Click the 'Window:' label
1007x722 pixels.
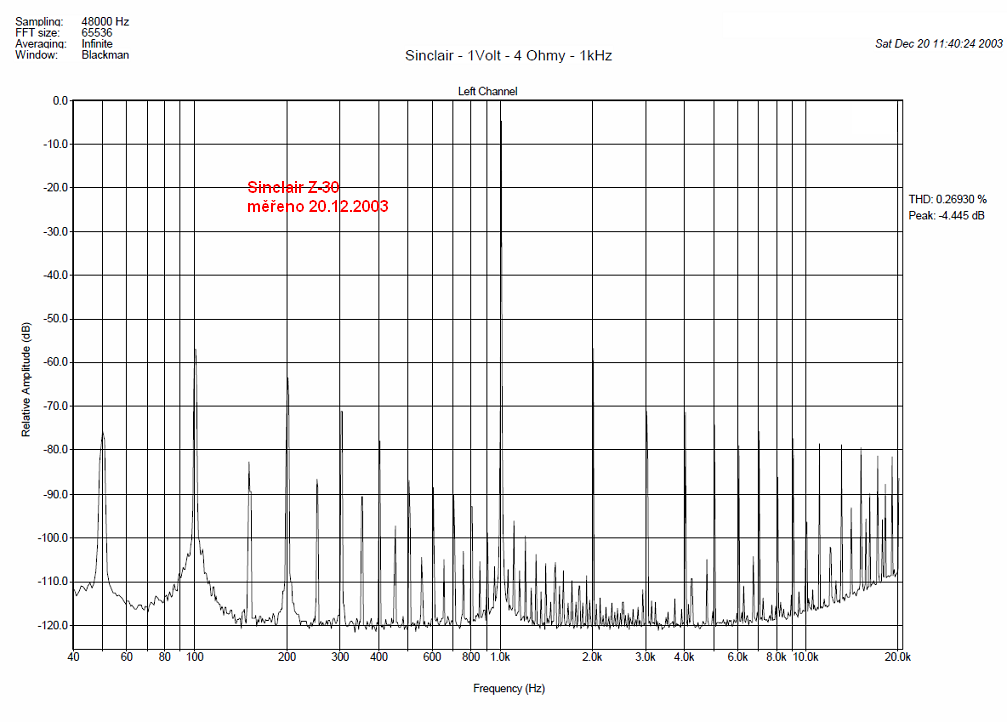coord(36,55)
